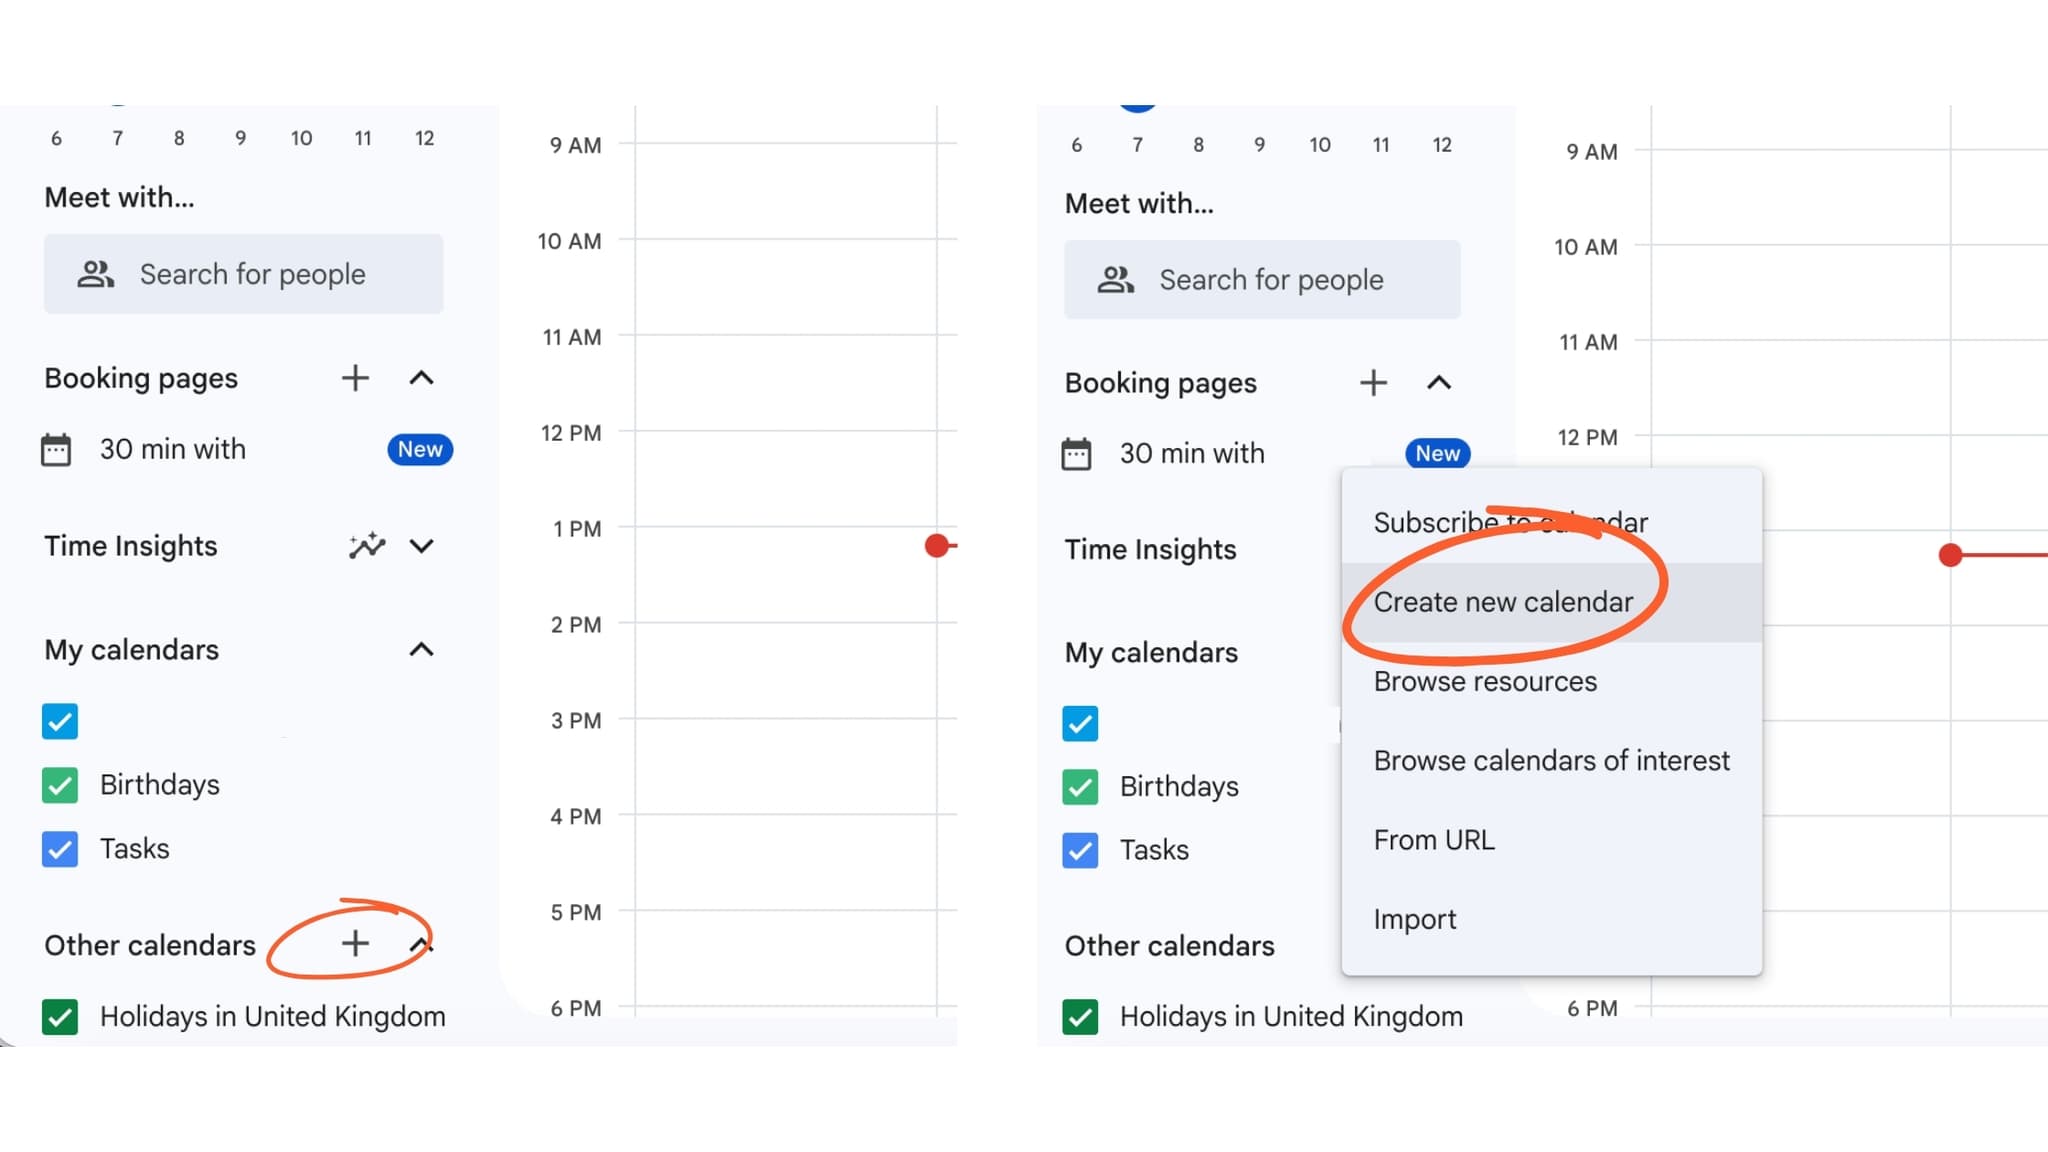2048x1152 pixels.
Task: Click Time Insights label in right panel
Action: tap(1150, 549)
